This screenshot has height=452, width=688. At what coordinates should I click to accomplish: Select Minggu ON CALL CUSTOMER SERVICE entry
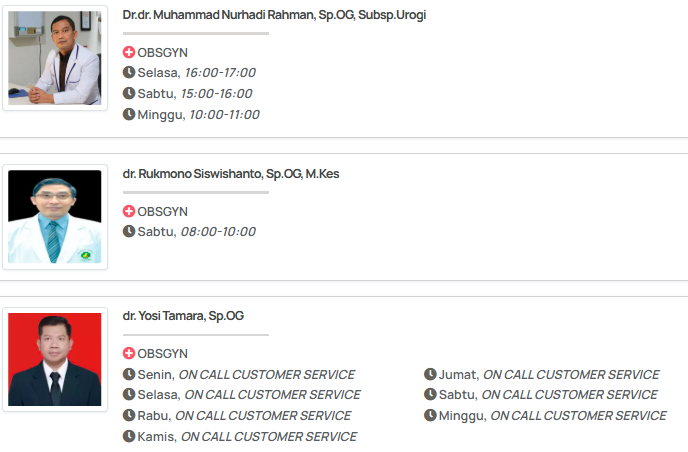[552, 416]
